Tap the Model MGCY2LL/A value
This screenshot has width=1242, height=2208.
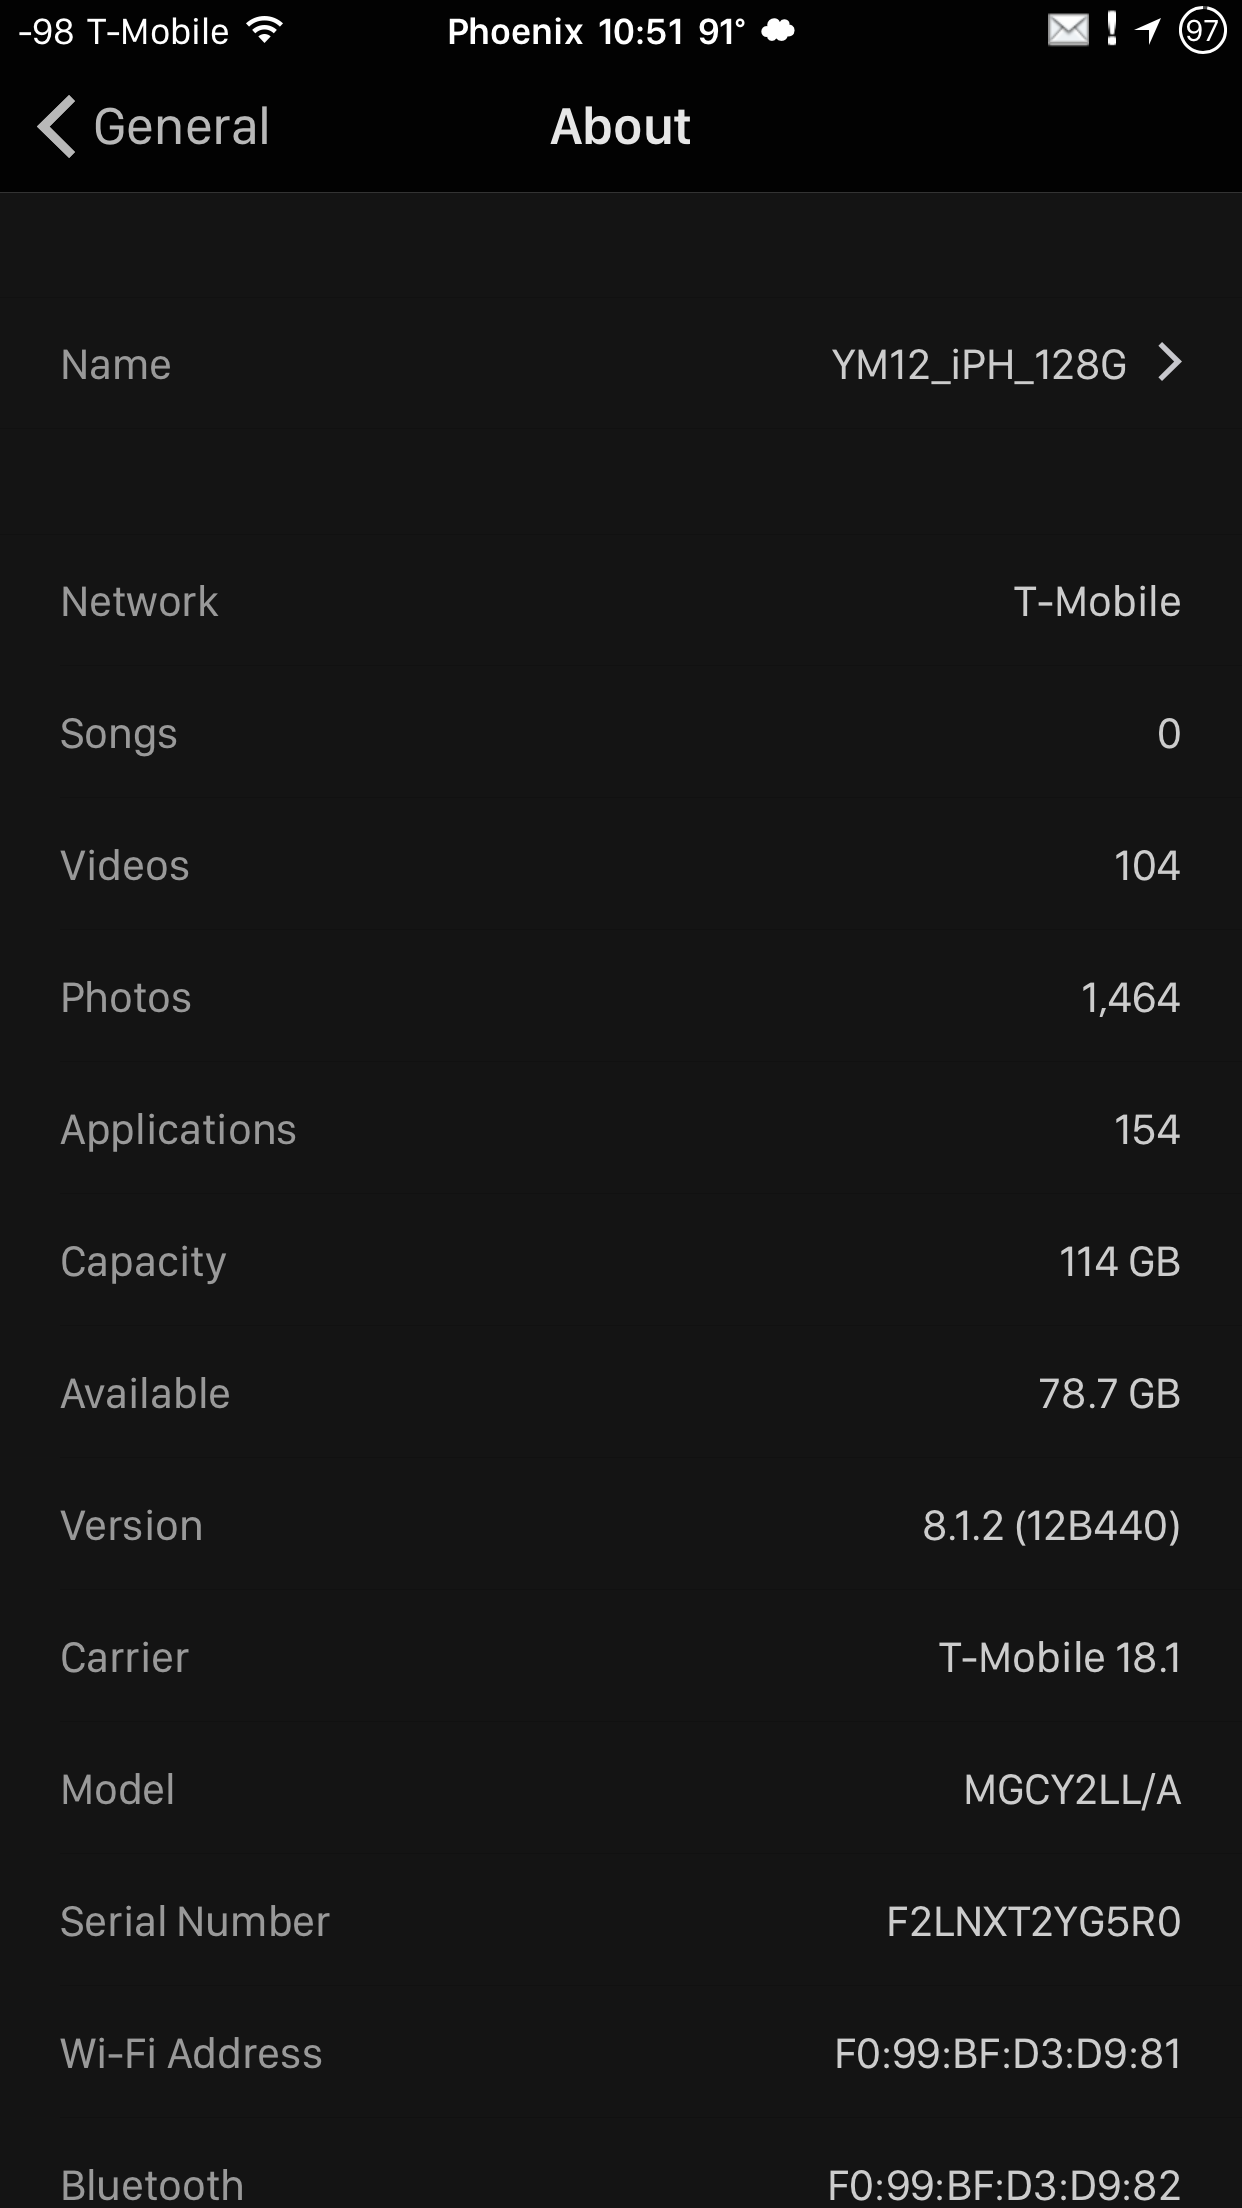(1072, 1790)
